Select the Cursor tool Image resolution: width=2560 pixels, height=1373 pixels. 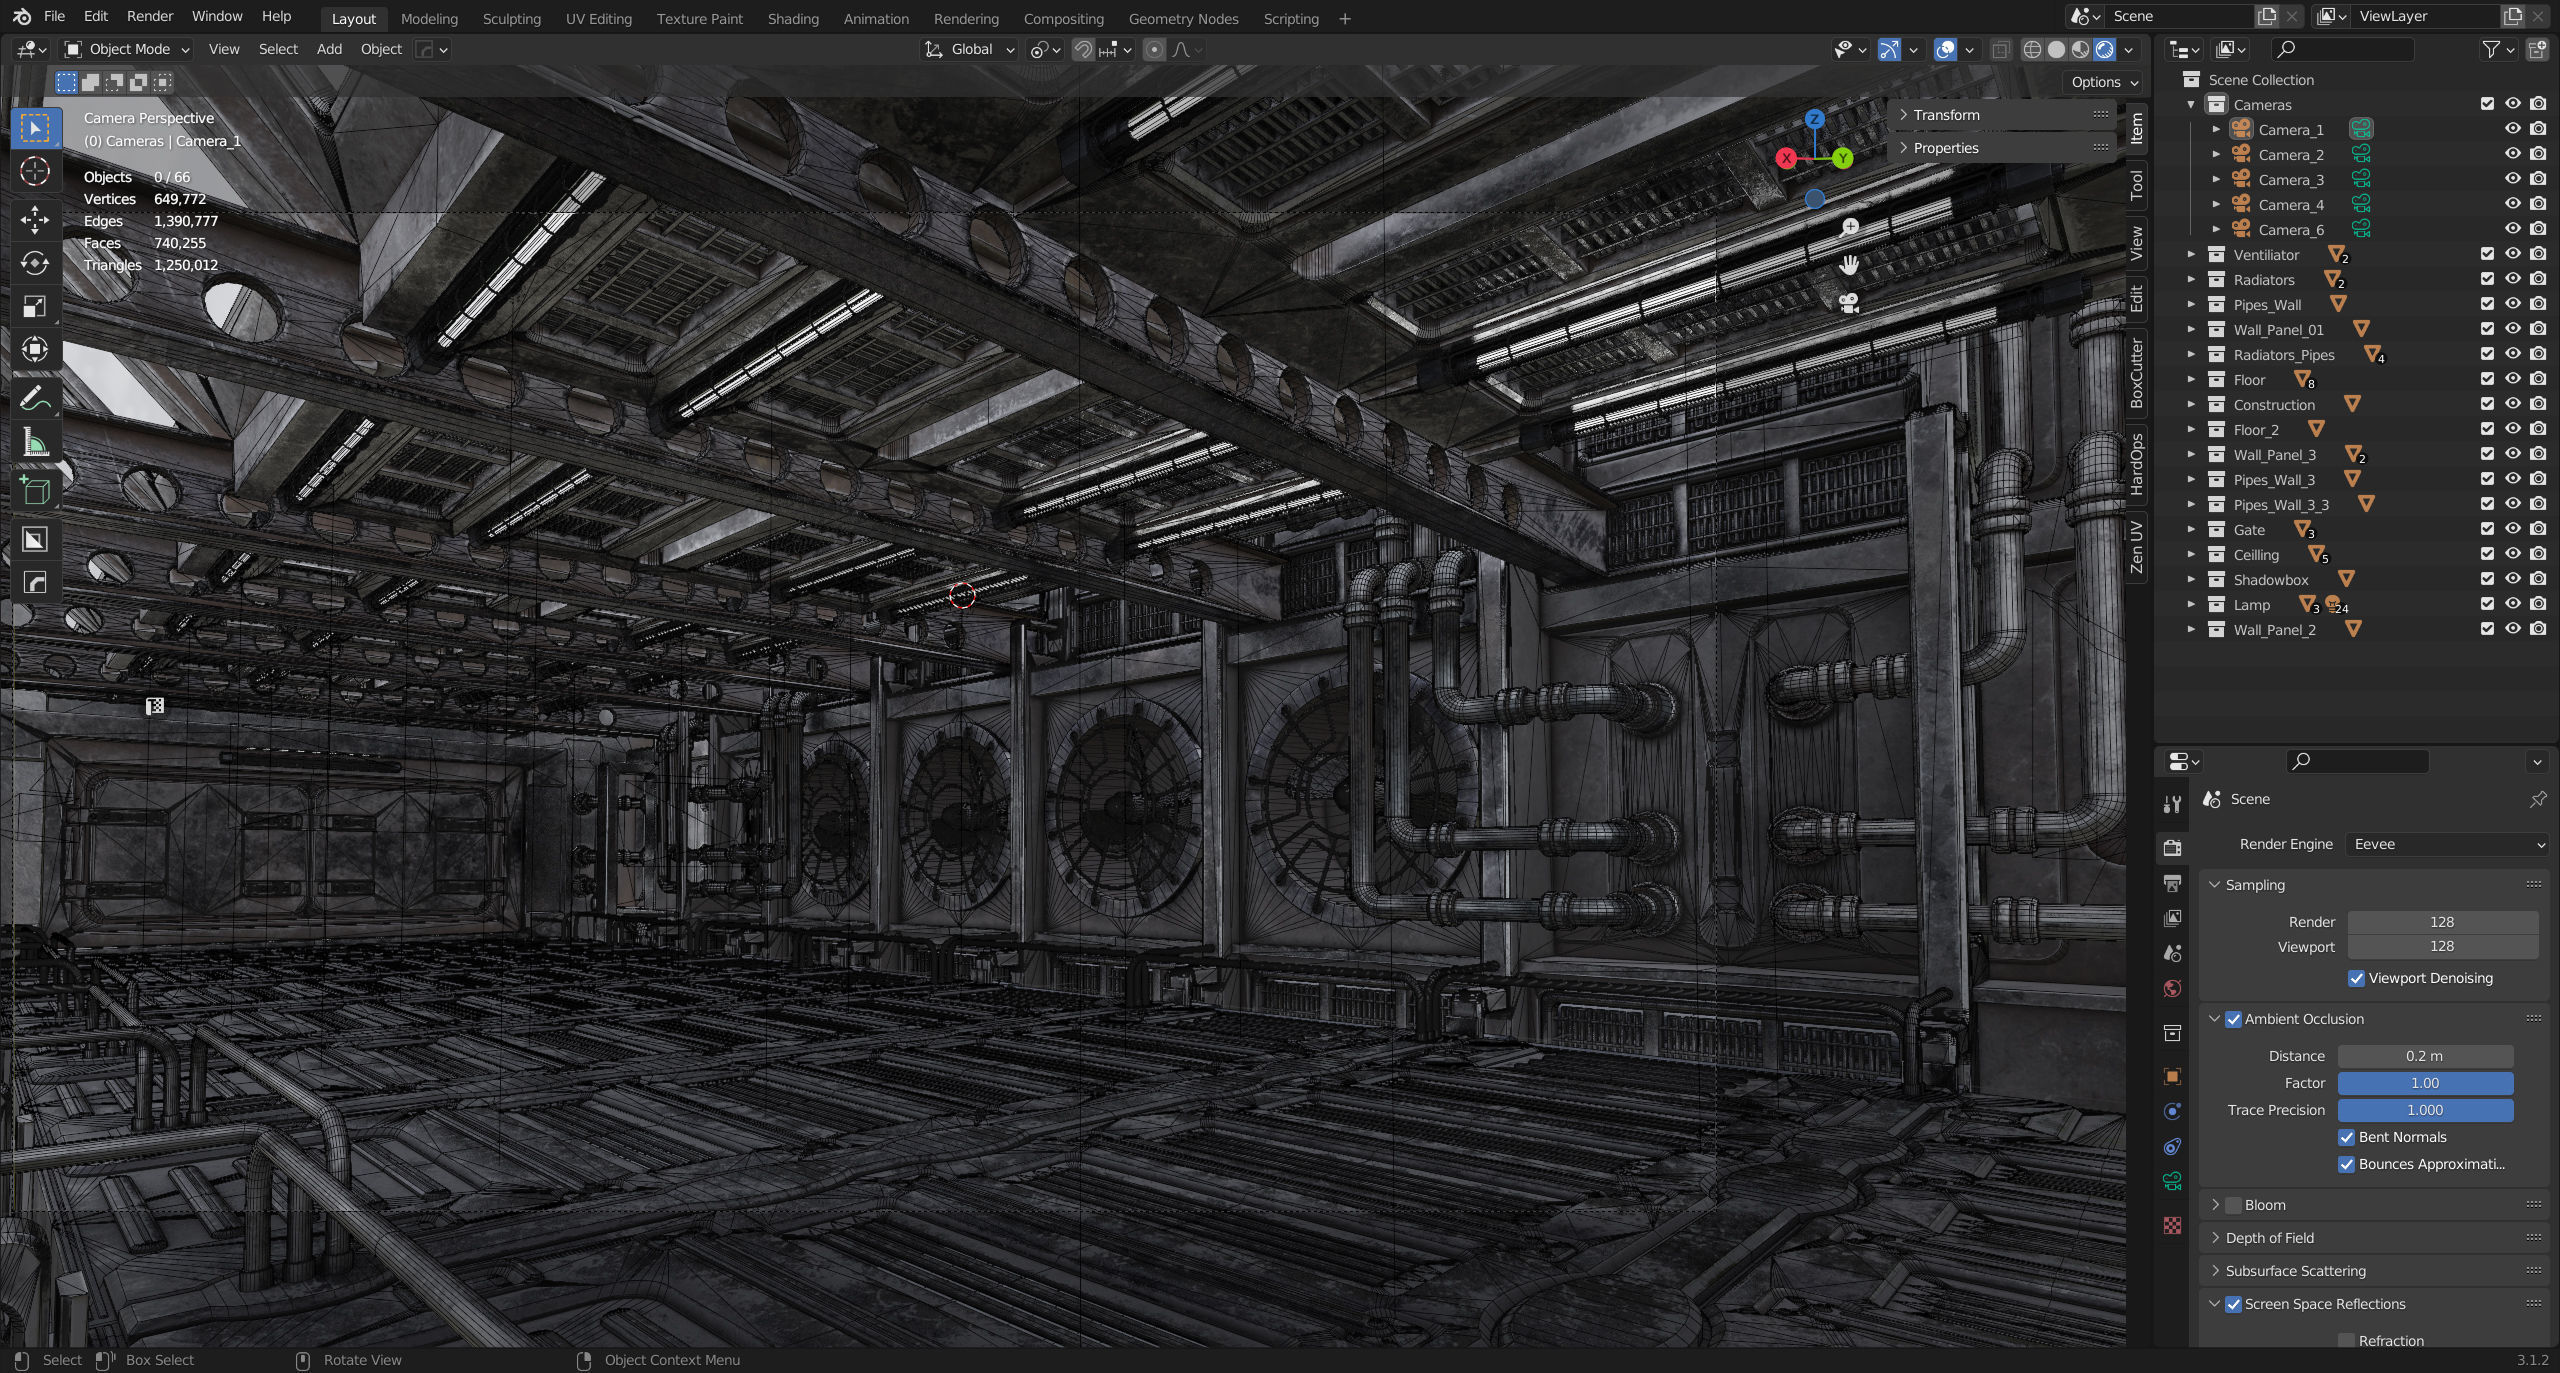(x=35, y=172)
